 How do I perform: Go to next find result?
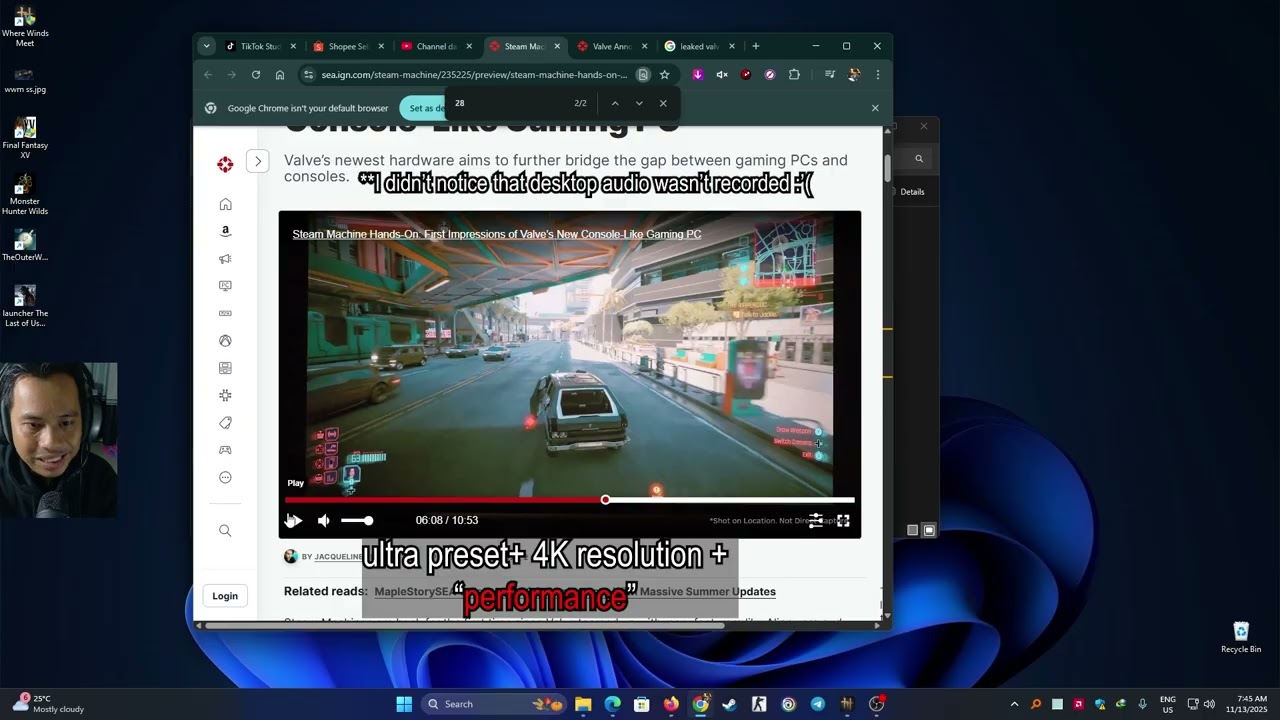point(639,103)
